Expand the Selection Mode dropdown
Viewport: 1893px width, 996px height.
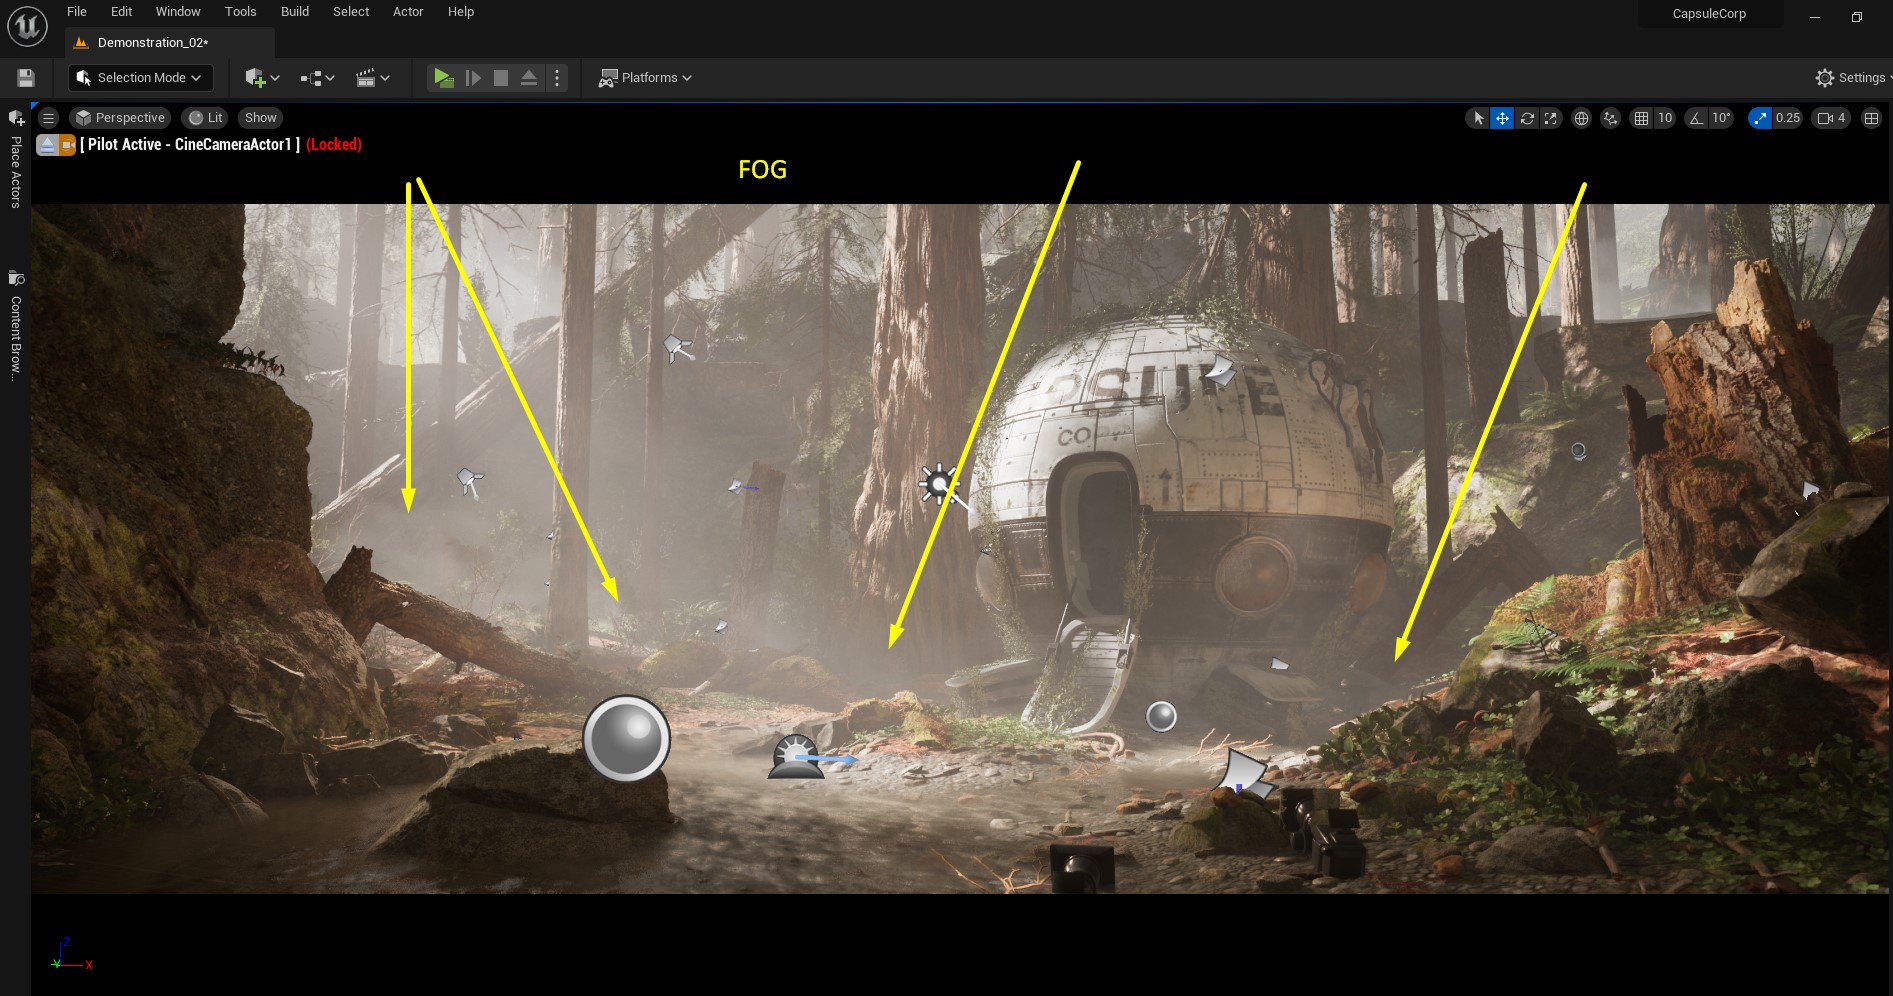(x=139, y=77)
